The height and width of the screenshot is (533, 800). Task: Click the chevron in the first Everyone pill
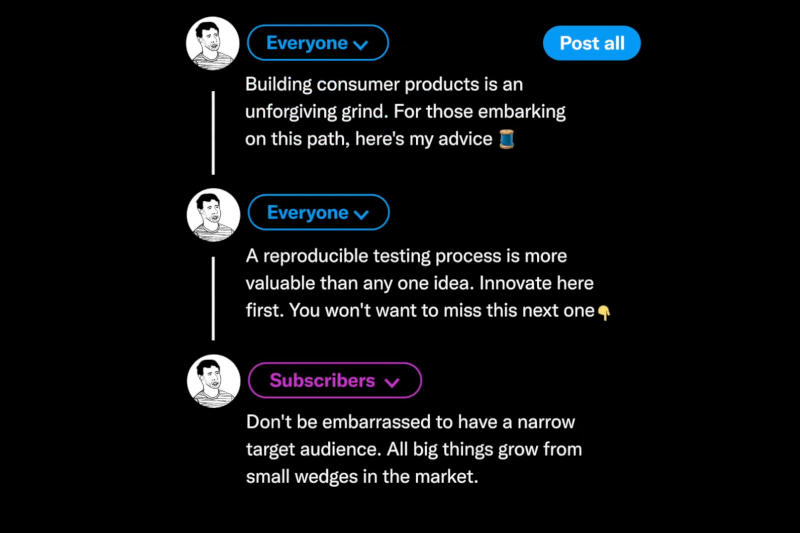361,45
